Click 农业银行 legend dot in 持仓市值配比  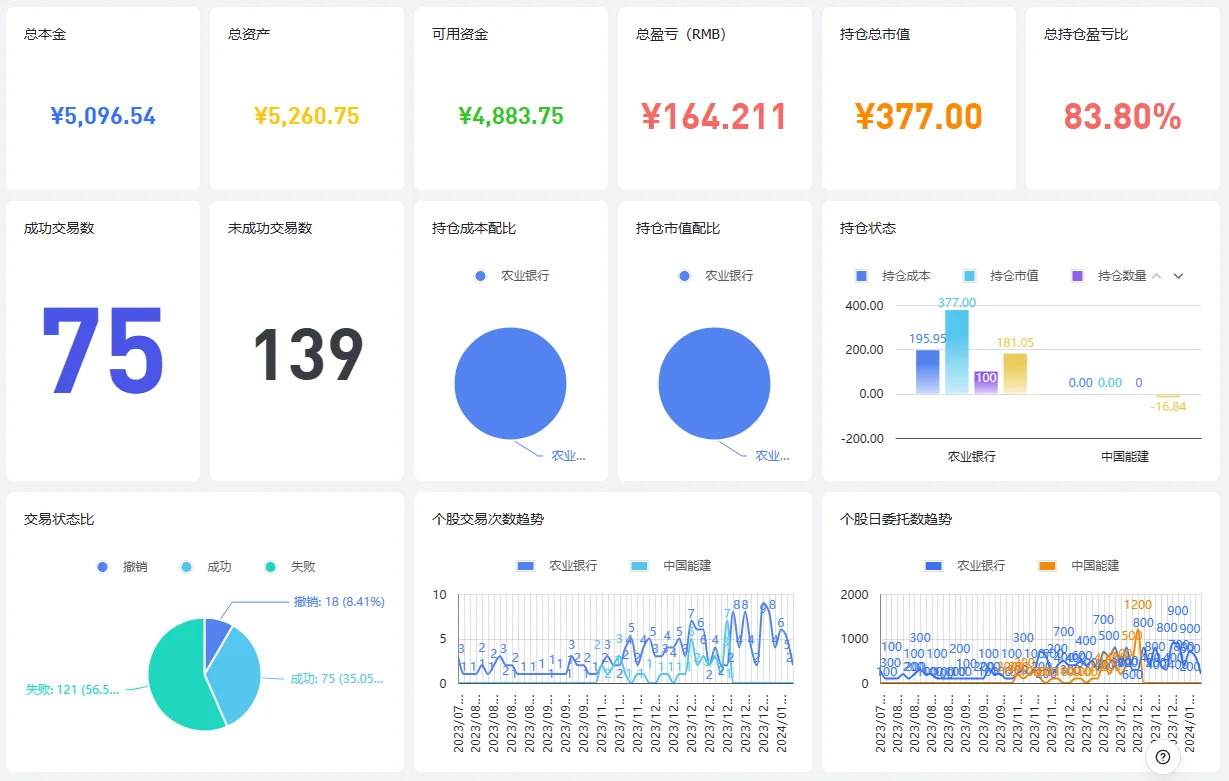685,276
